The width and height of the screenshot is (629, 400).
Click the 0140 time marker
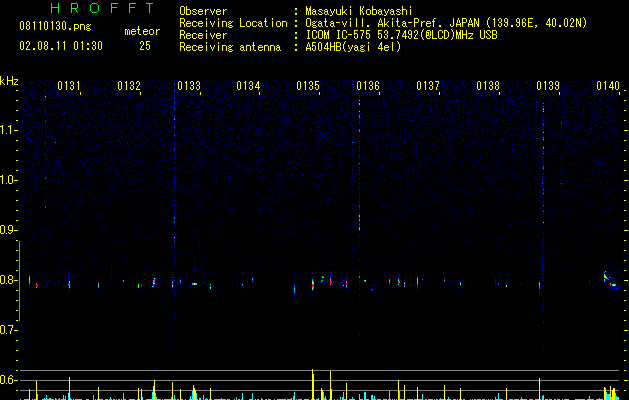click(608, 85)
